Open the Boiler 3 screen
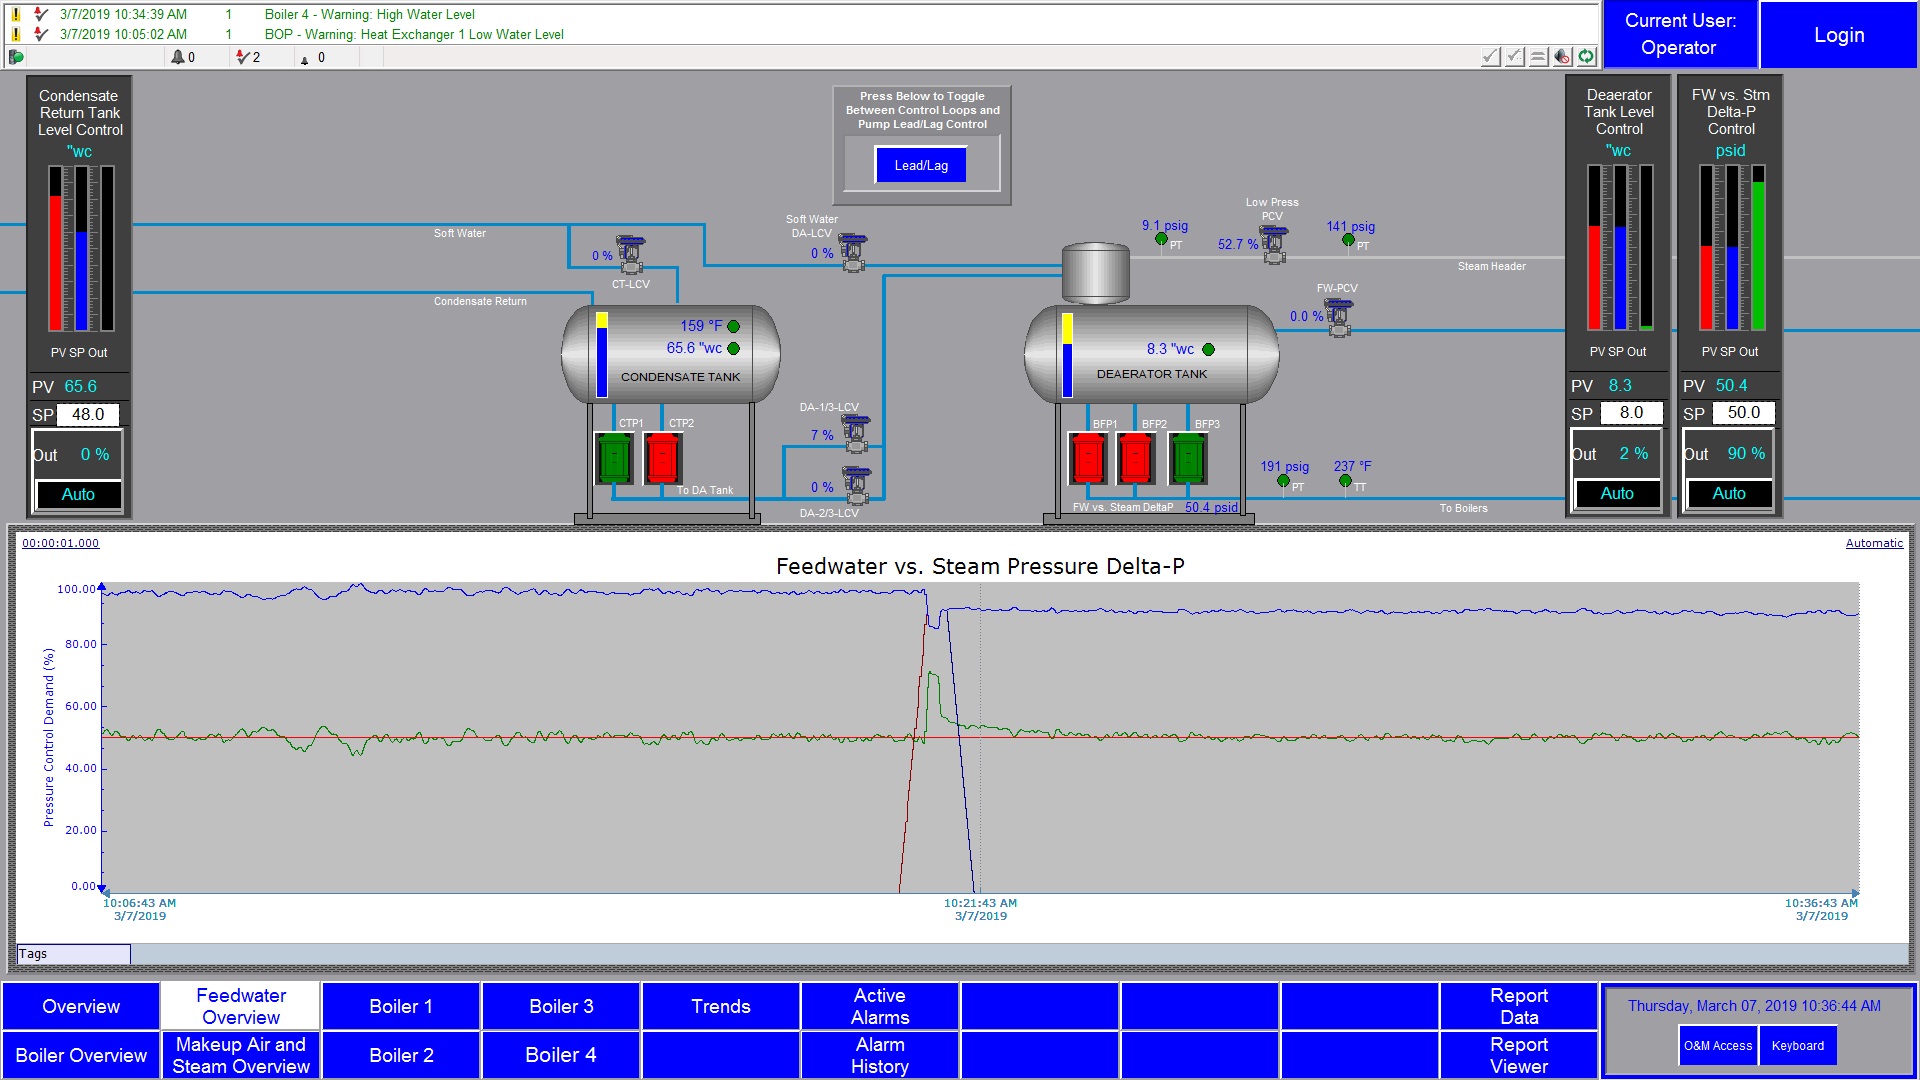 click(x=561, y=1006)
